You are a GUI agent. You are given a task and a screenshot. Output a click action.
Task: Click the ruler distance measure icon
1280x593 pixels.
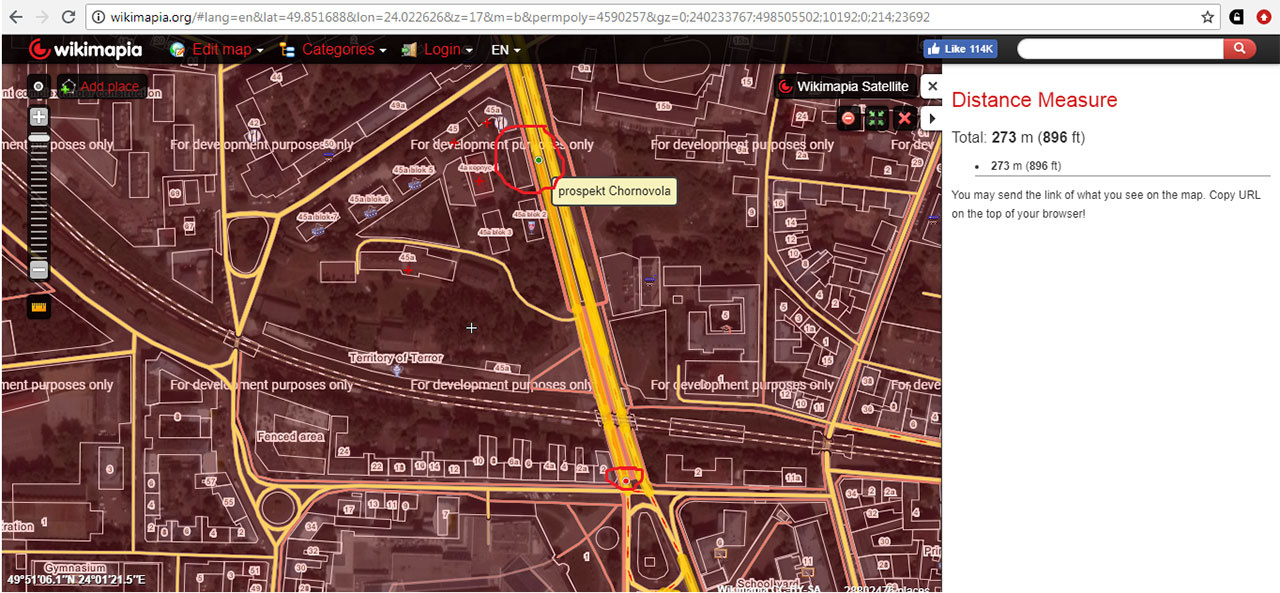point(39,307)
